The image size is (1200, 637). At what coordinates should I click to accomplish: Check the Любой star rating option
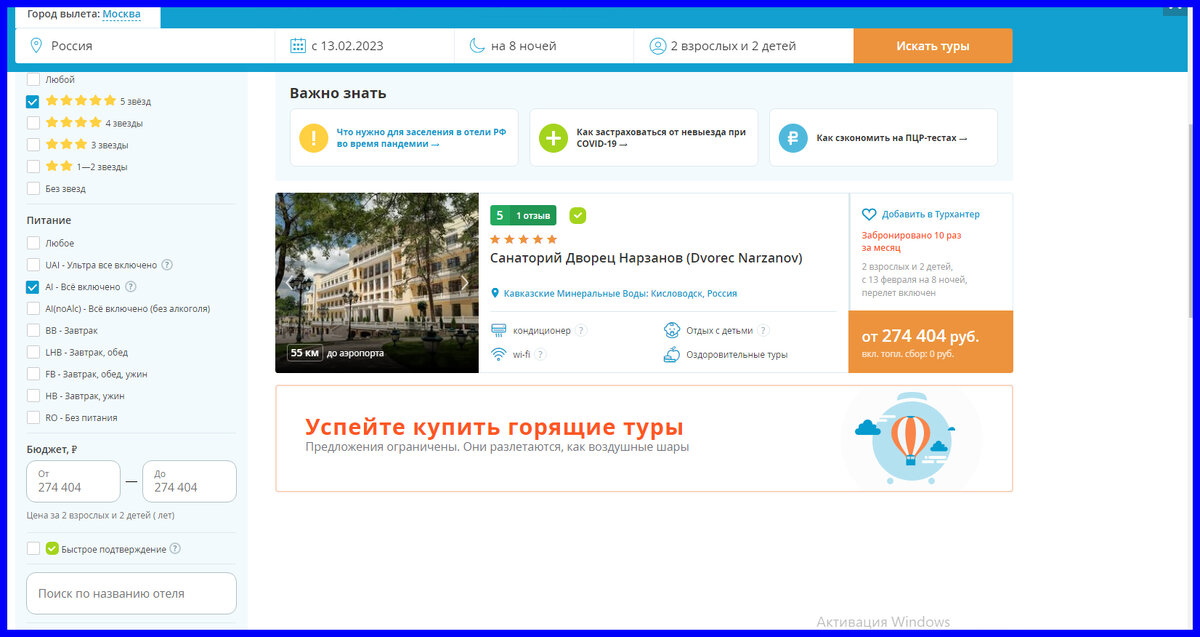click(33, 79)
